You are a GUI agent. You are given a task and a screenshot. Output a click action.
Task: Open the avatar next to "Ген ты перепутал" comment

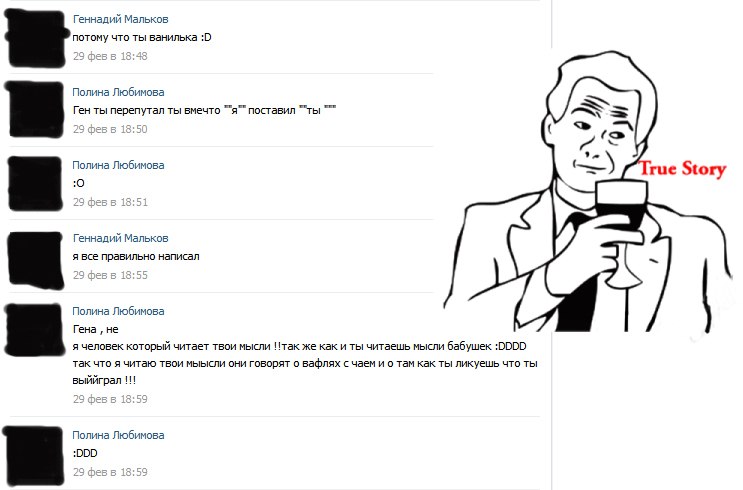pyautogui.click(x=34, y=111)
